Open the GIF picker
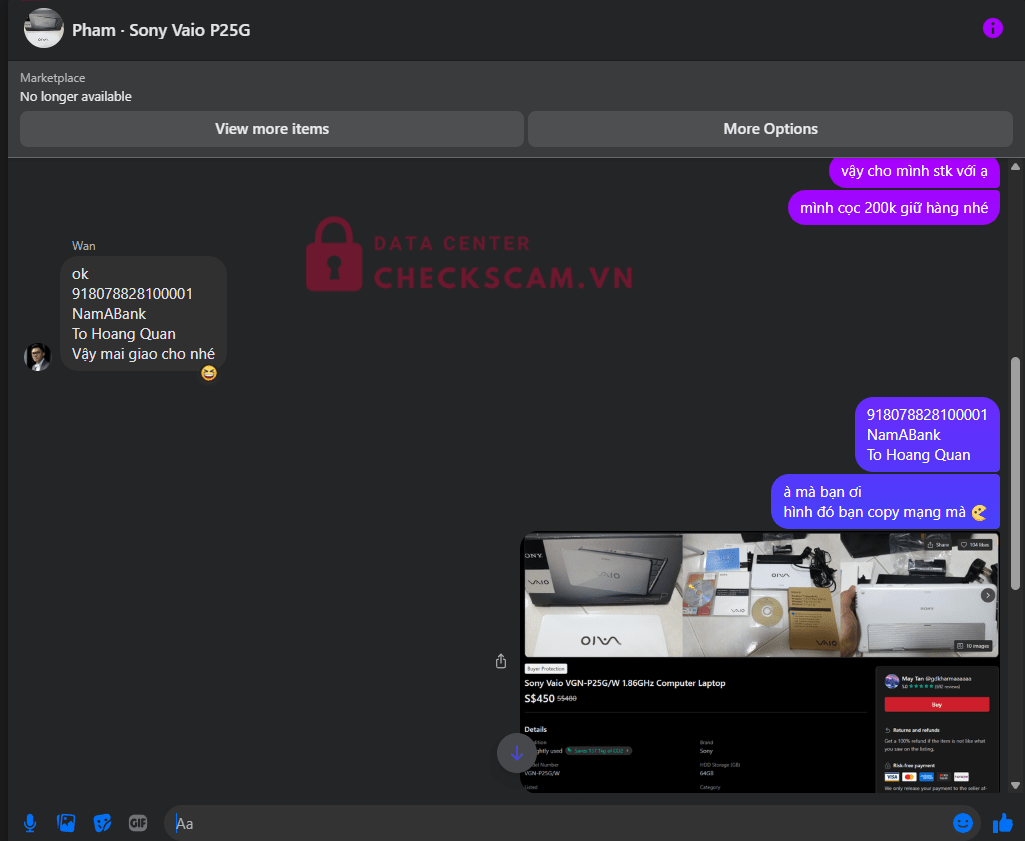 pyautogui.click(x=138, y=823)
